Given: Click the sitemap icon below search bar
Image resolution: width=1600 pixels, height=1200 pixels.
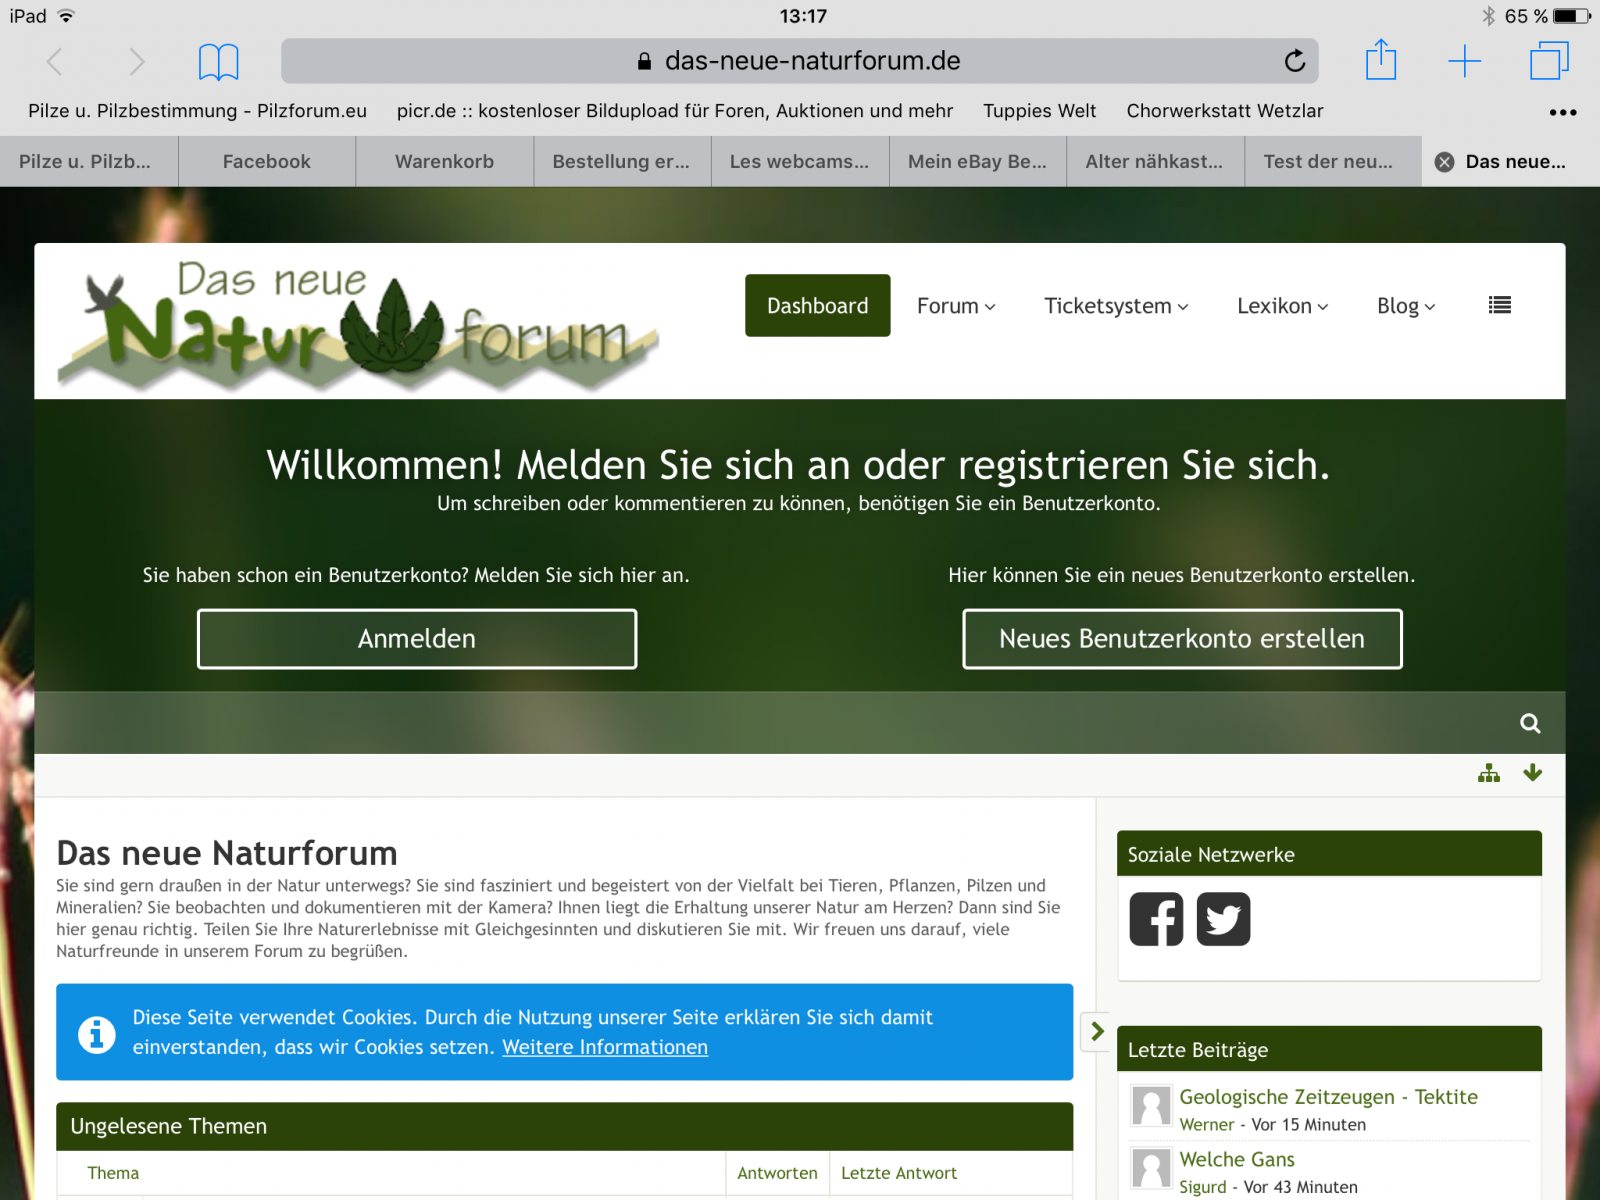Looking at the screenshot, I should (1488, 773).
